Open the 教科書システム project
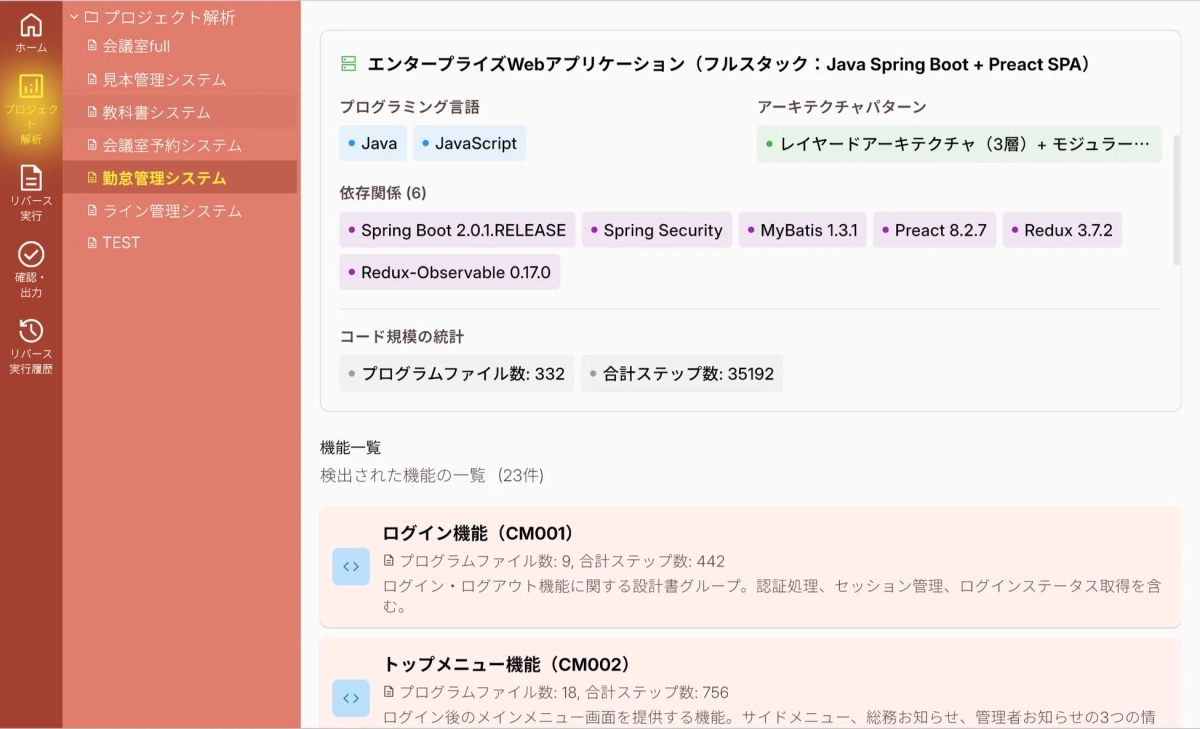Screen dimensions: 1200x729 coord(151,112)
